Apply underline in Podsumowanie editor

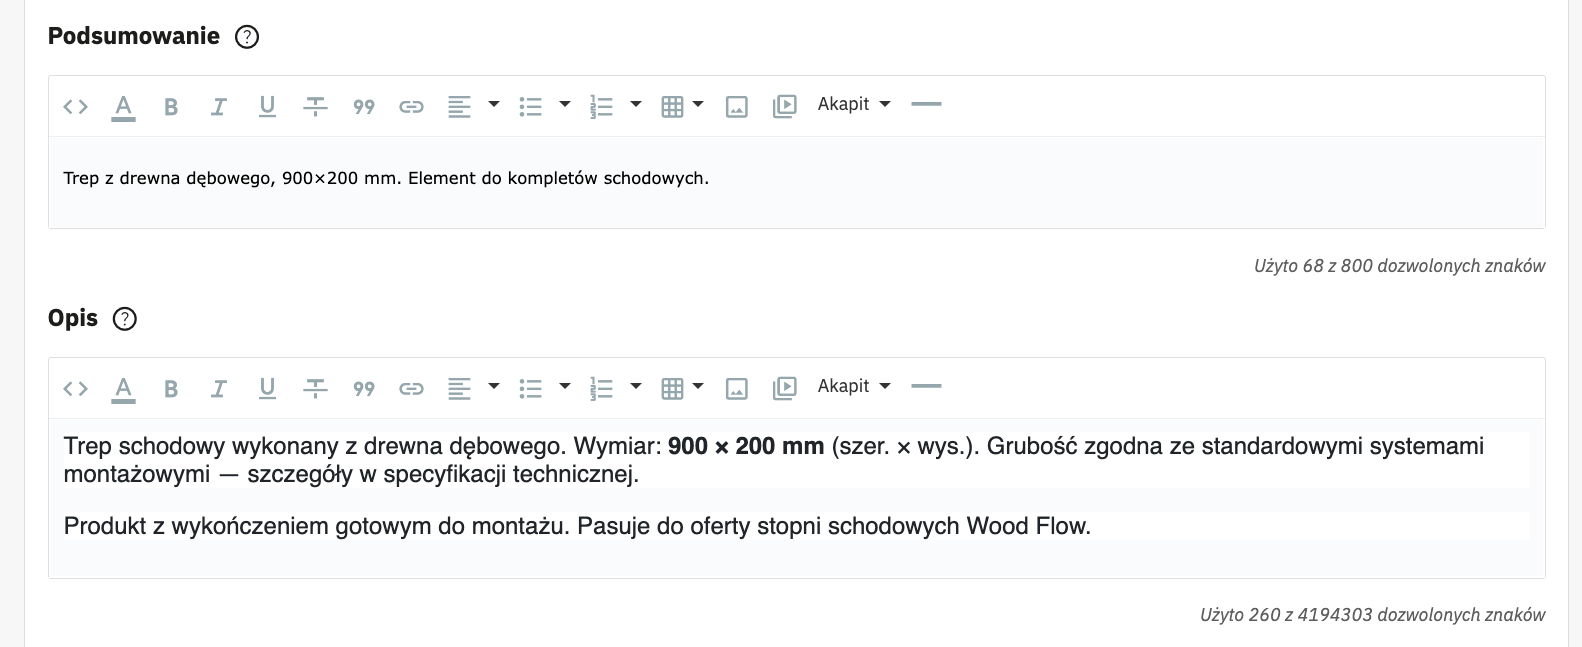tap(267, 106)
